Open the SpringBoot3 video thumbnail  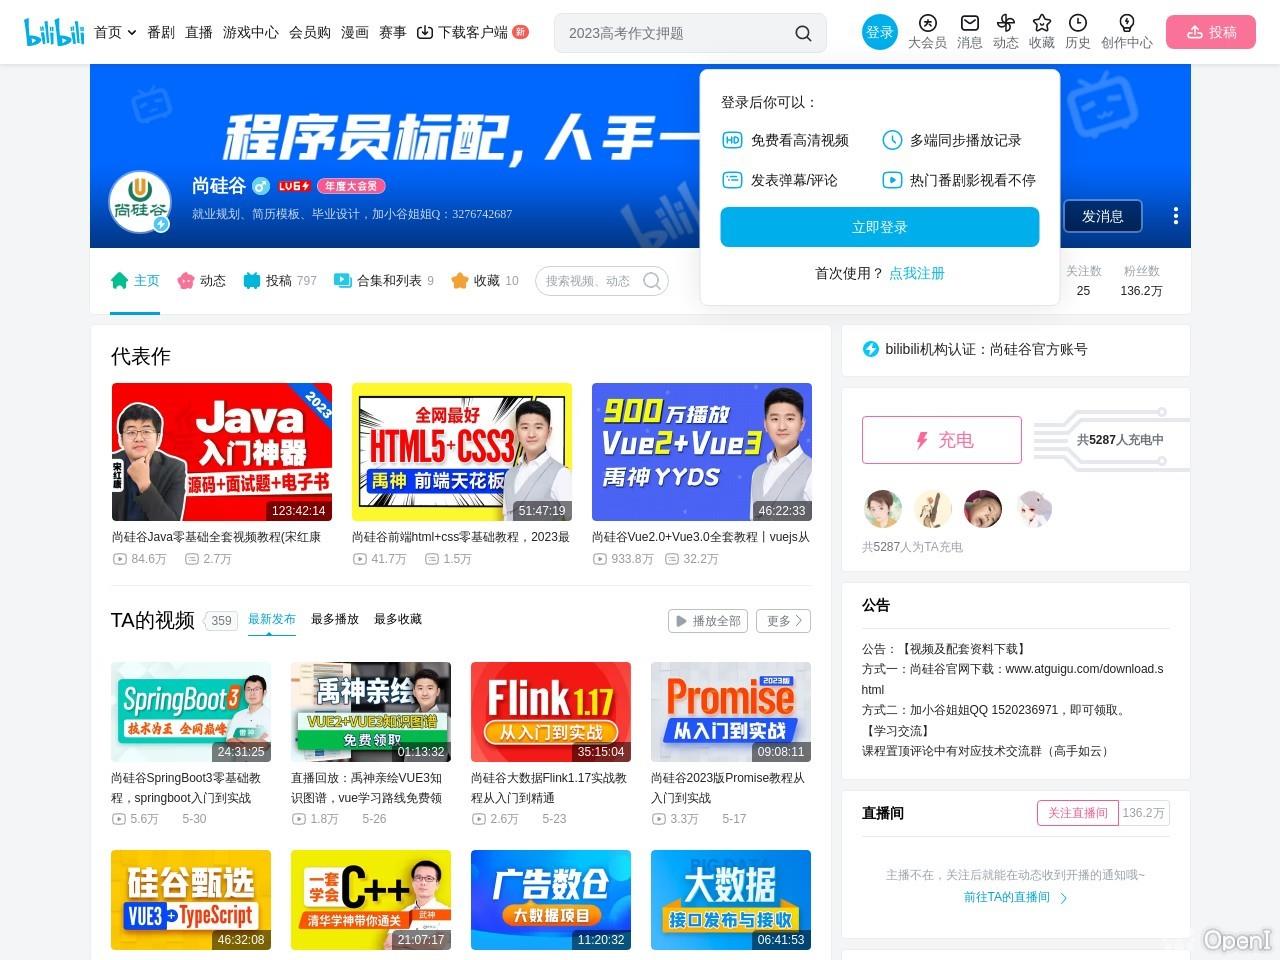pos(190,711)
